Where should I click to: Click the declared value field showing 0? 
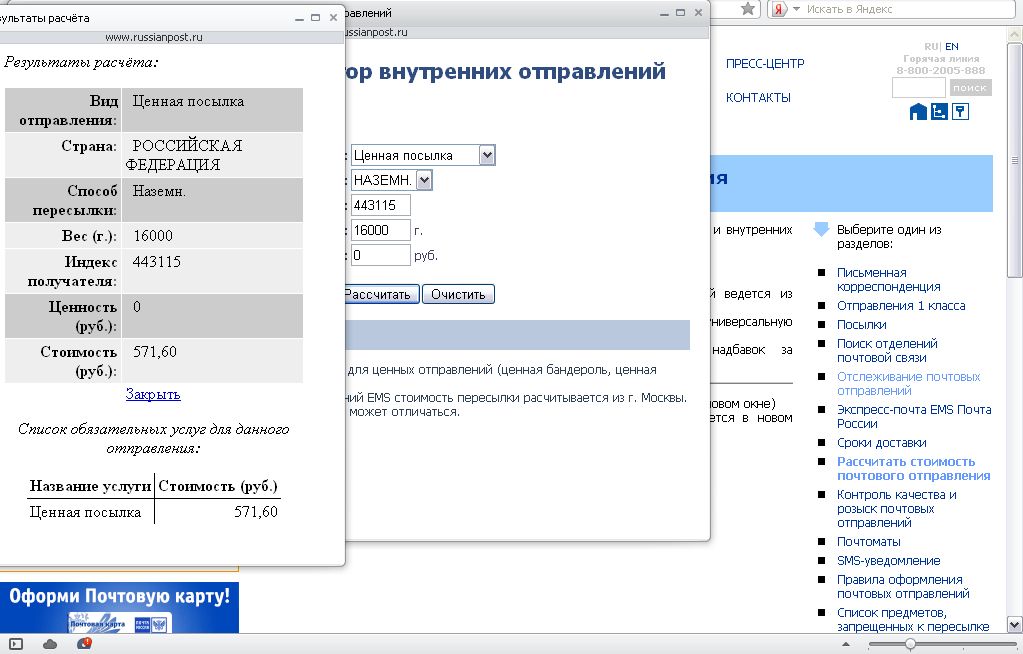(381, 255)
